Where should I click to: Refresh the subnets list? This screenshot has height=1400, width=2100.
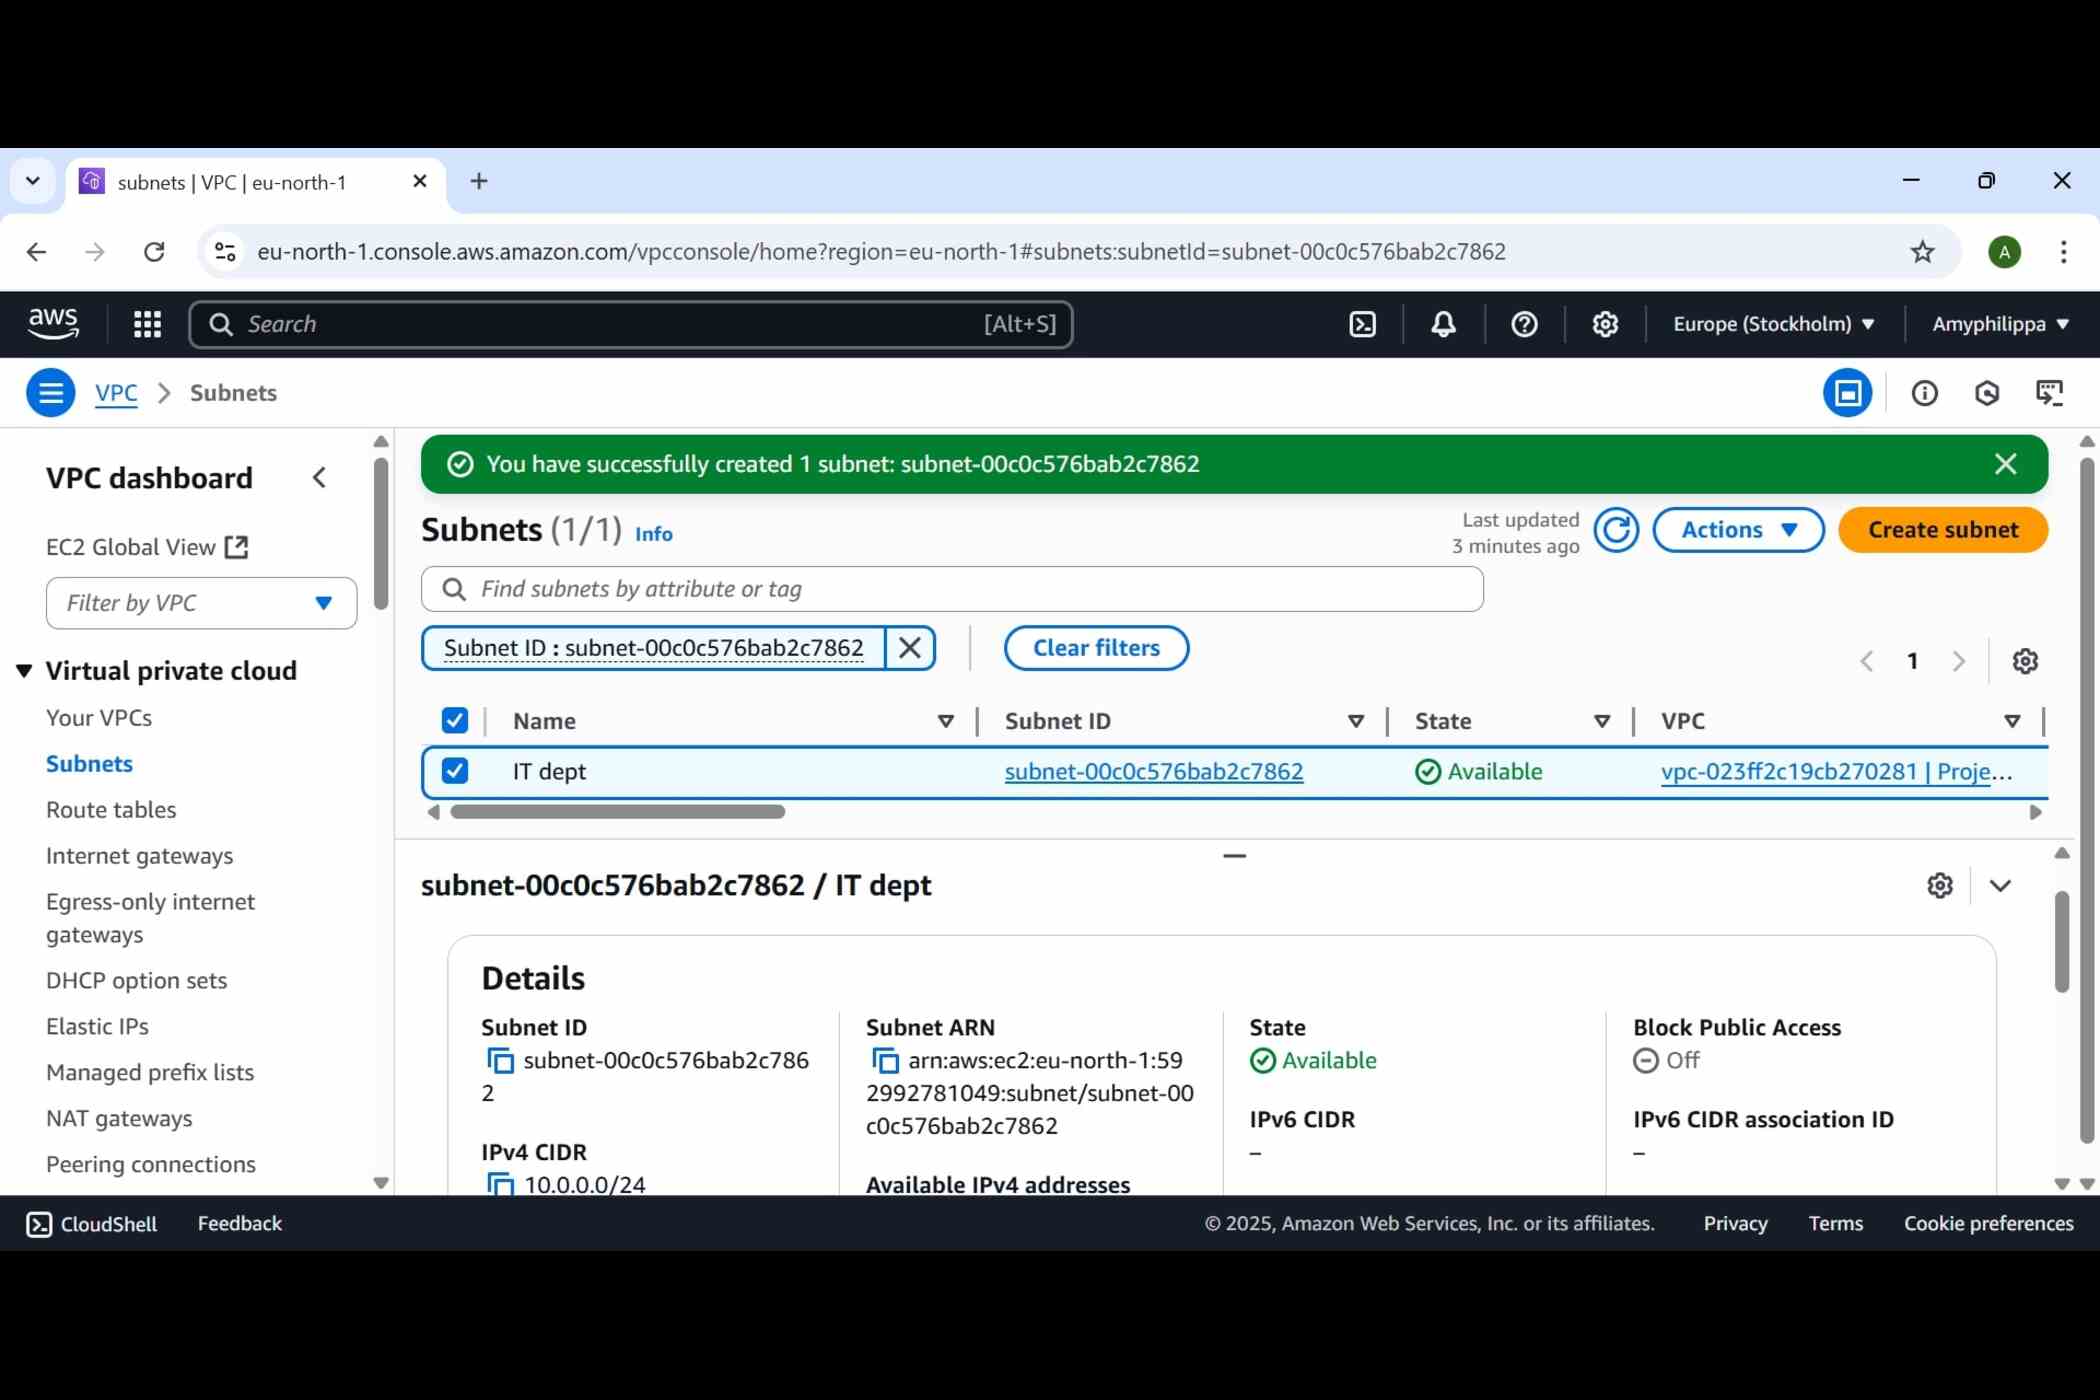[x=1616, y=530]
